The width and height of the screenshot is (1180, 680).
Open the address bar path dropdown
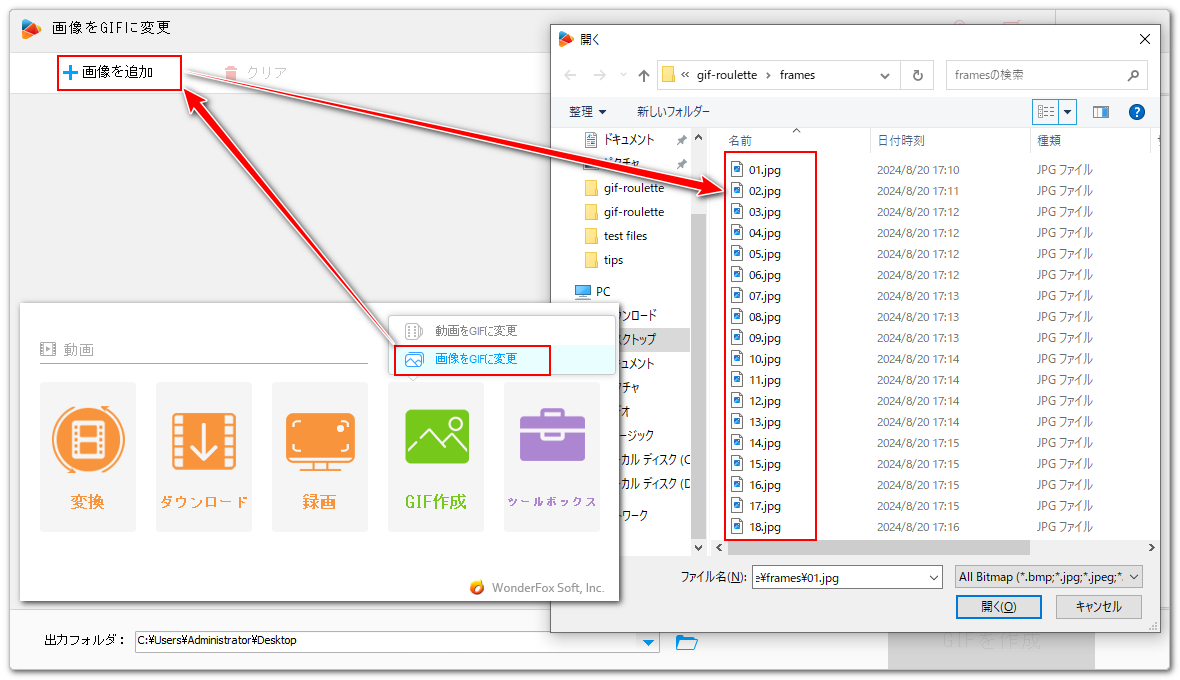pos(884,75)
